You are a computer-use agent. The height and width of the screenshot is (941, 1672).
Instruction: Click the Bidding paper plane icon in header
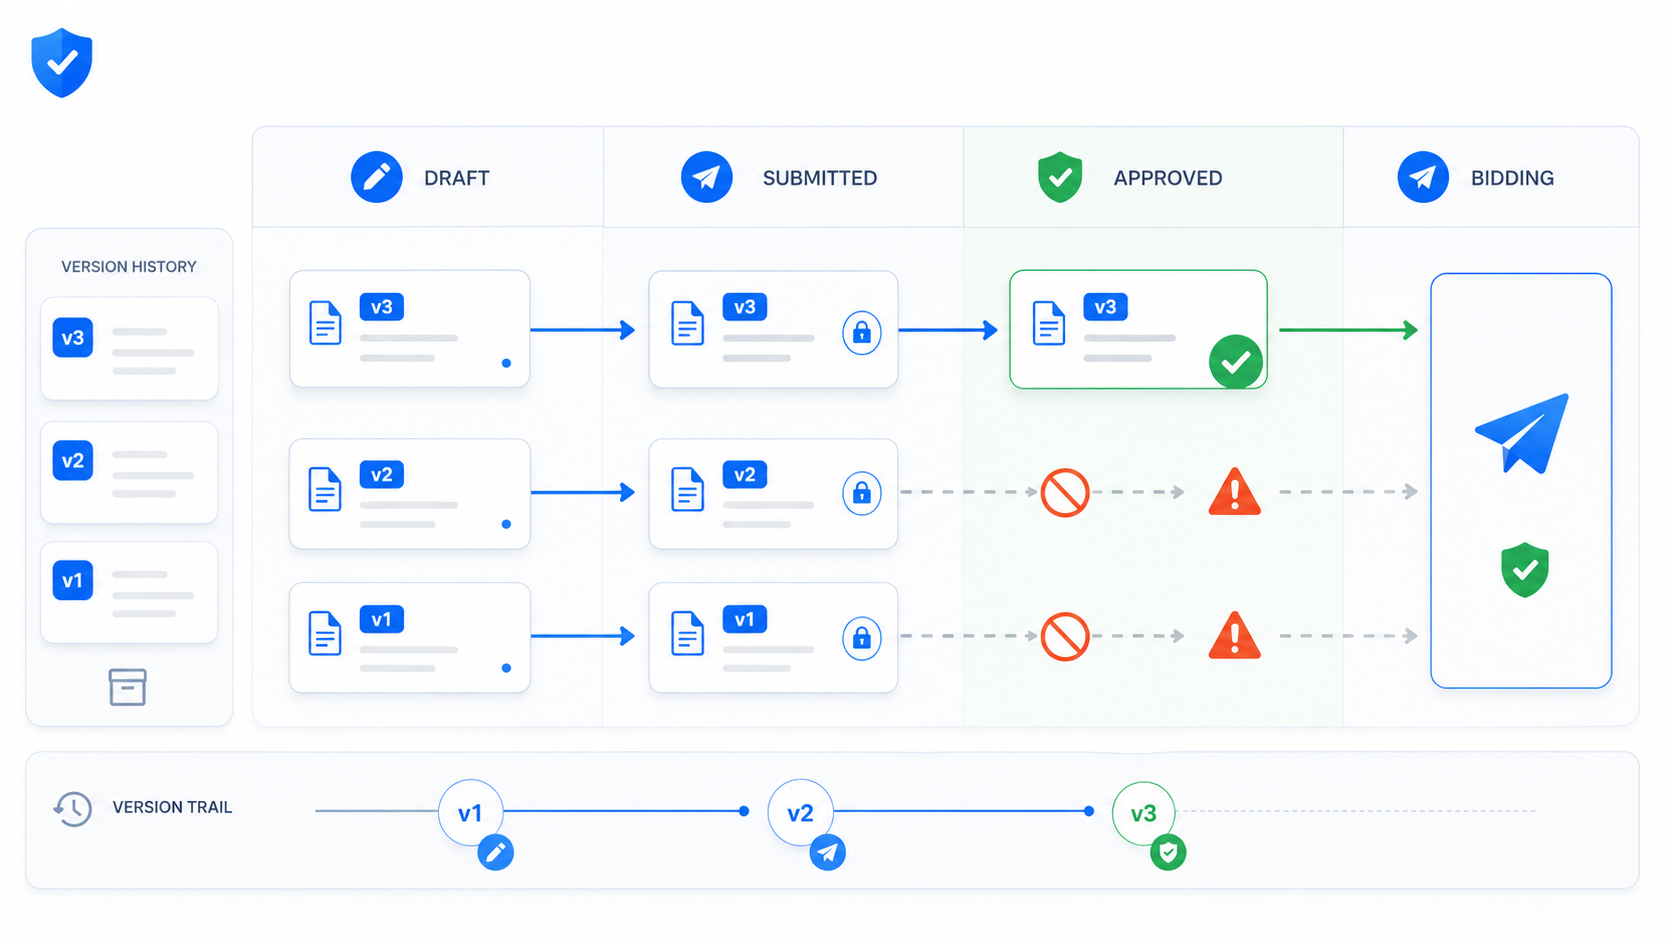tap(1423, 177)
